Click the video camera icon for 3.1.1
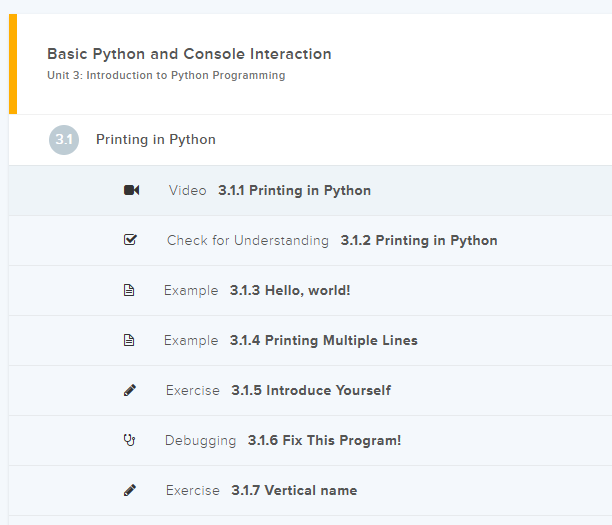The height and width of the screenshot is (525, 612). [x=131, y=190]
